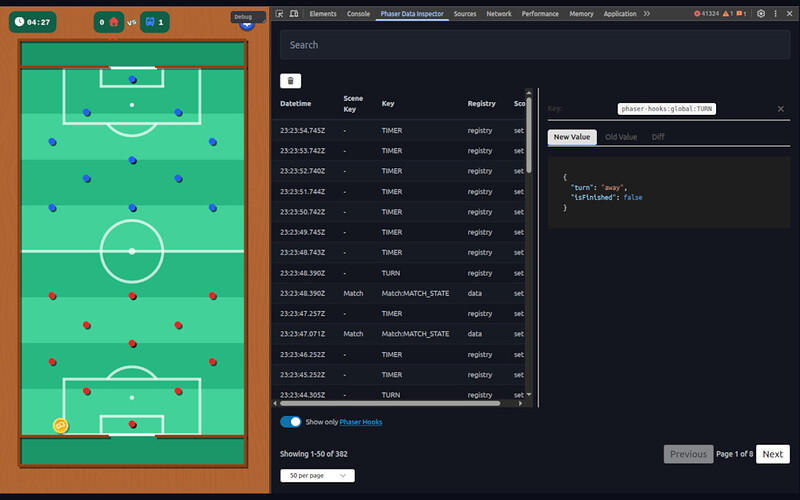Click the red goalkeeper piece

(x=132, y=424)
